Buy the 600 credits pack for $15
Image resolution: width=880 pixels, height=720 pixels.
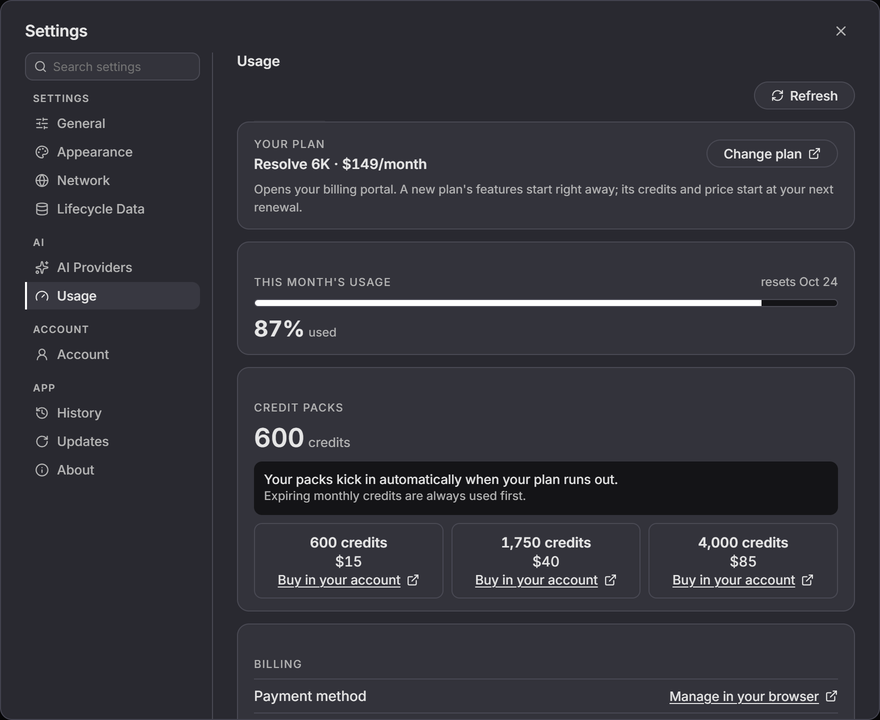[348, 580]
